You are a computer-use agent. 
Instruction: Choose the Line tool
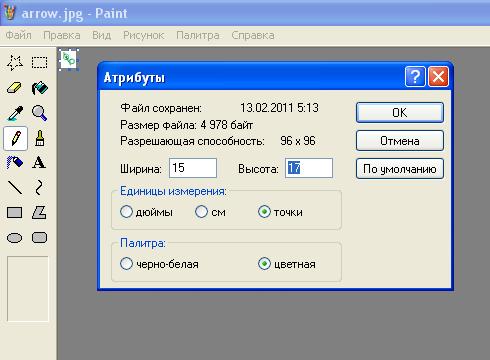point(15,187)
